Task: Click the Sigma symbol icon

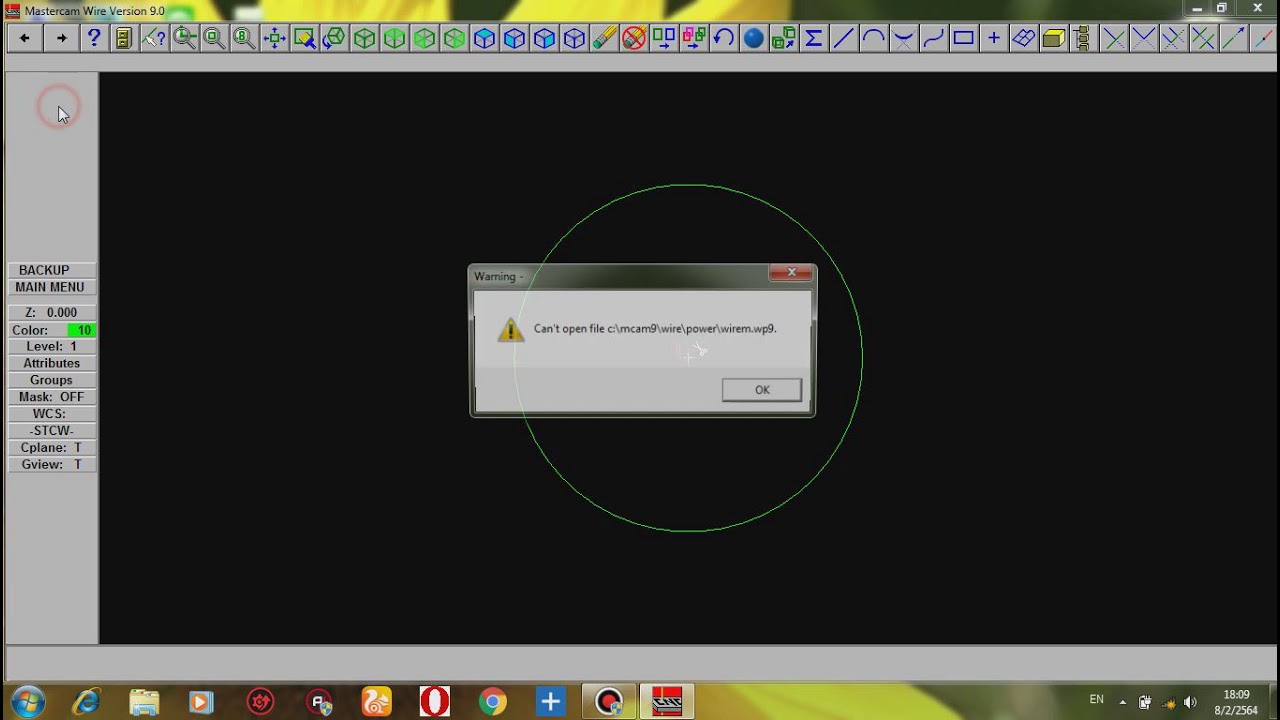Action: [x=814, y=38]
